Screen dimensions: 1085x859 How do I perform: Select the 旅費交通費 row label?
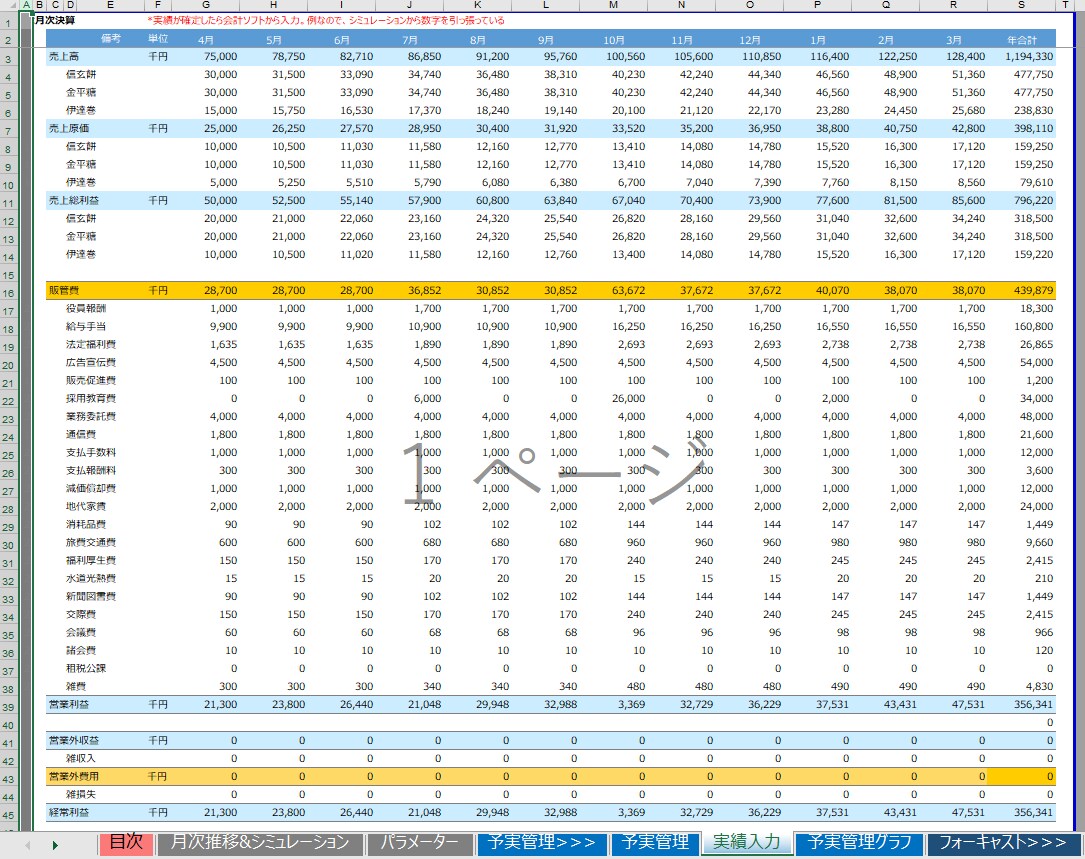91,543
